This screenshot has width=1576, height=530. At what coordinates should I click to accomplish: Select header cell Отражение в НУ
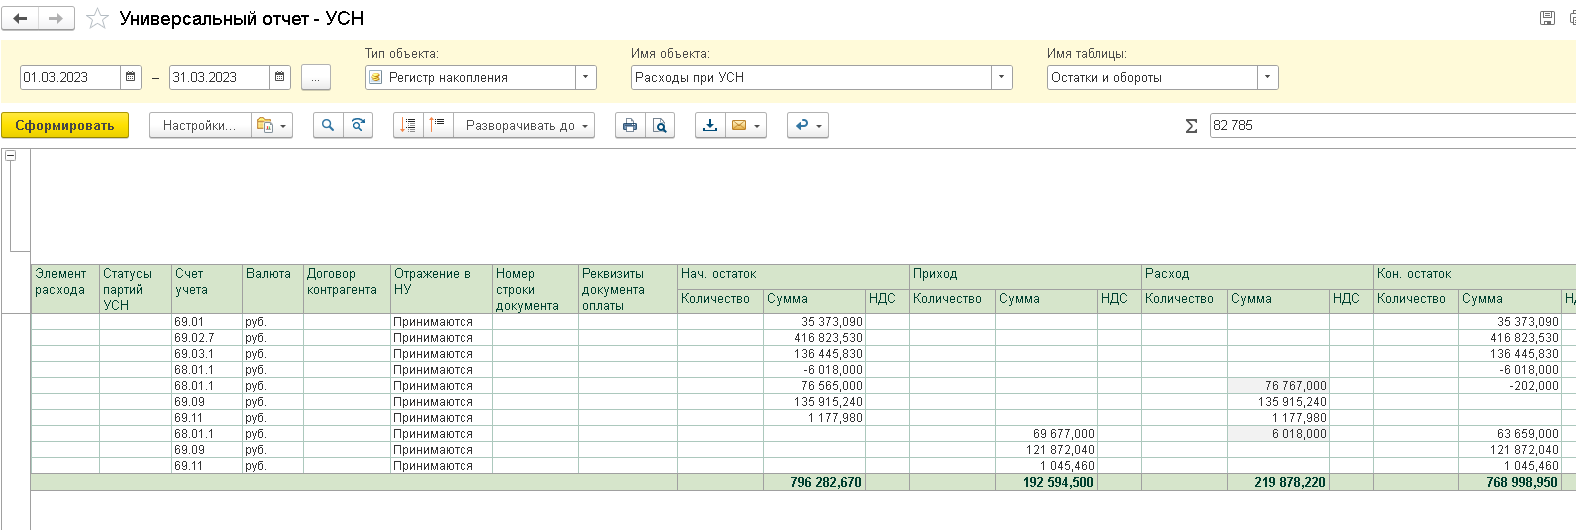click(441, 289)
